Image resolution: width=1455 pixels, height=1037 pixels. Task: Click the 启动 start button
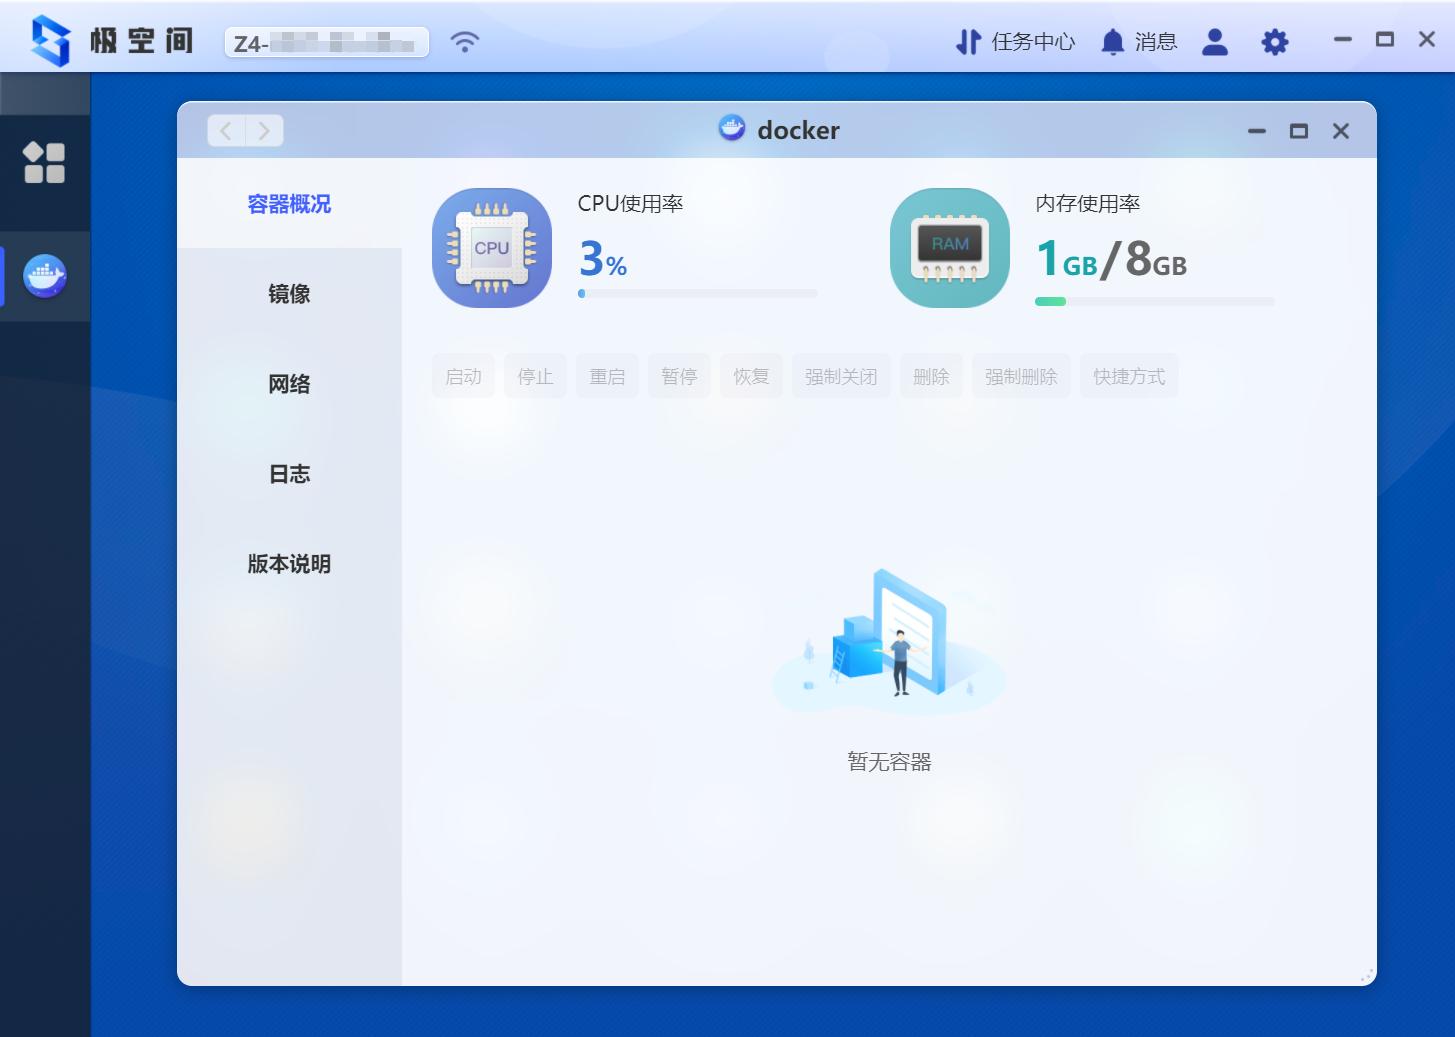[463, 376]
